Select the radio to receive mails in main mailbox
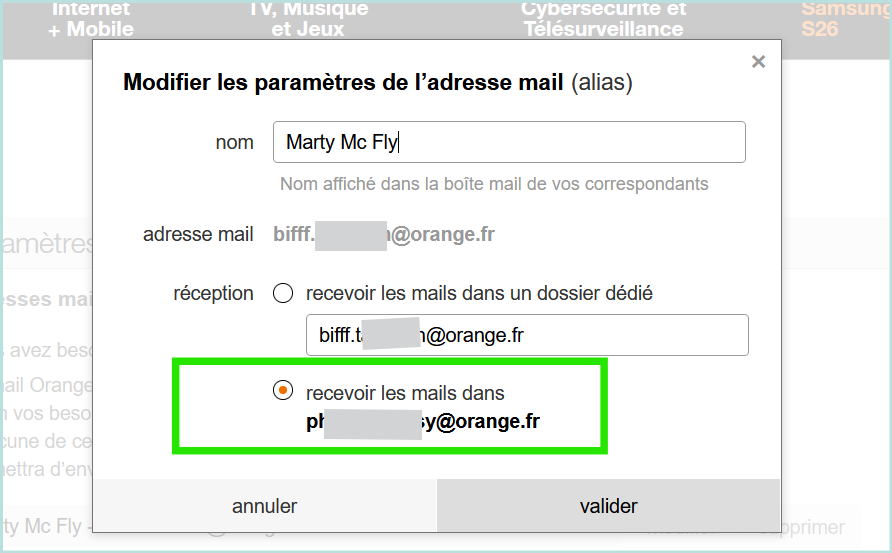Screen dimensions: 892x553 (283, 391)
